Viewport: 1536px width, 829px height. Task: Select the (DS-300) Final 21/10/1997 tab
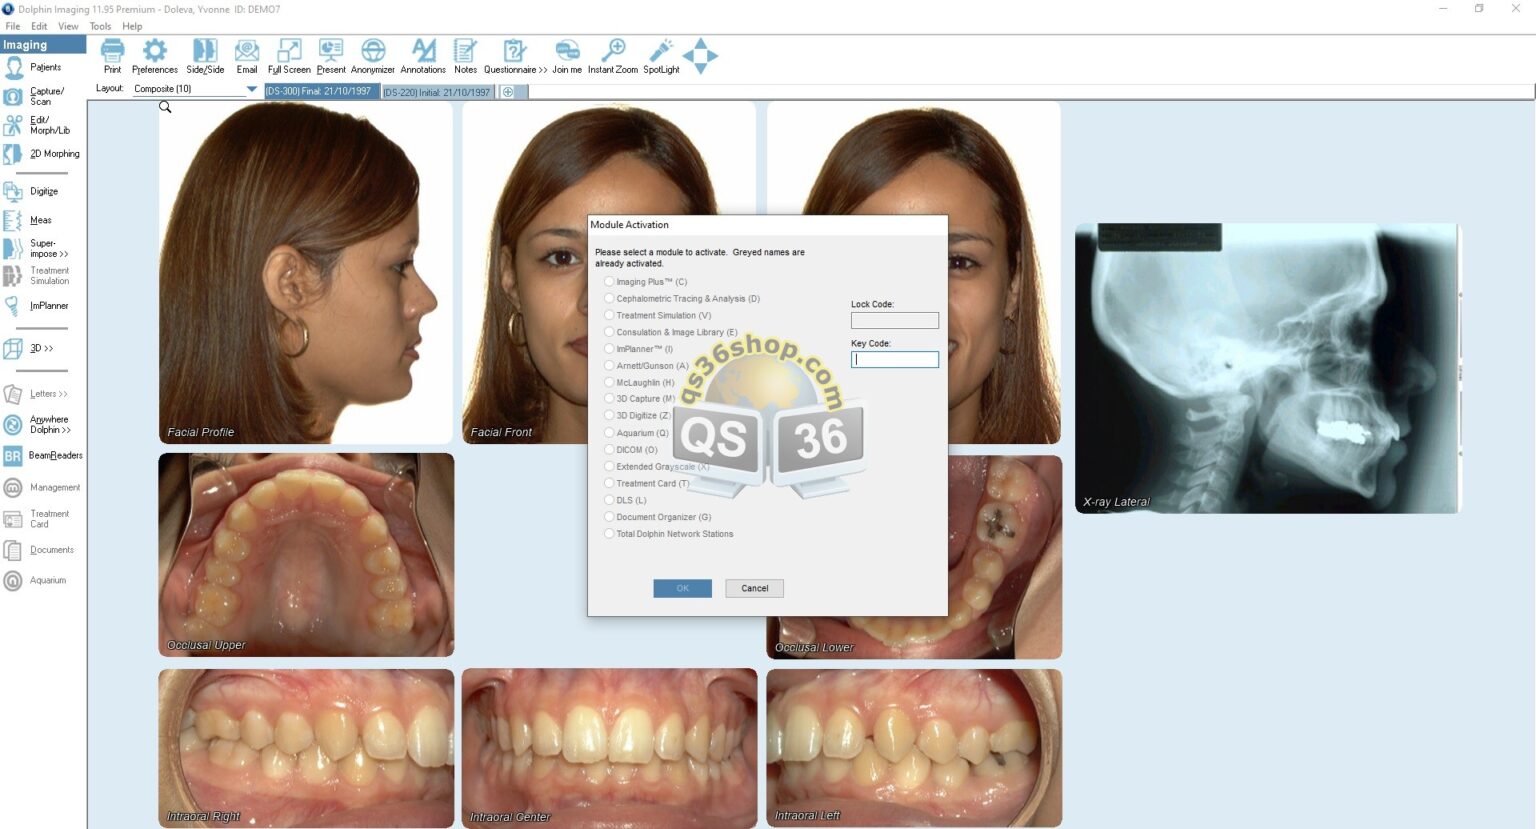[x=322, y=91]
